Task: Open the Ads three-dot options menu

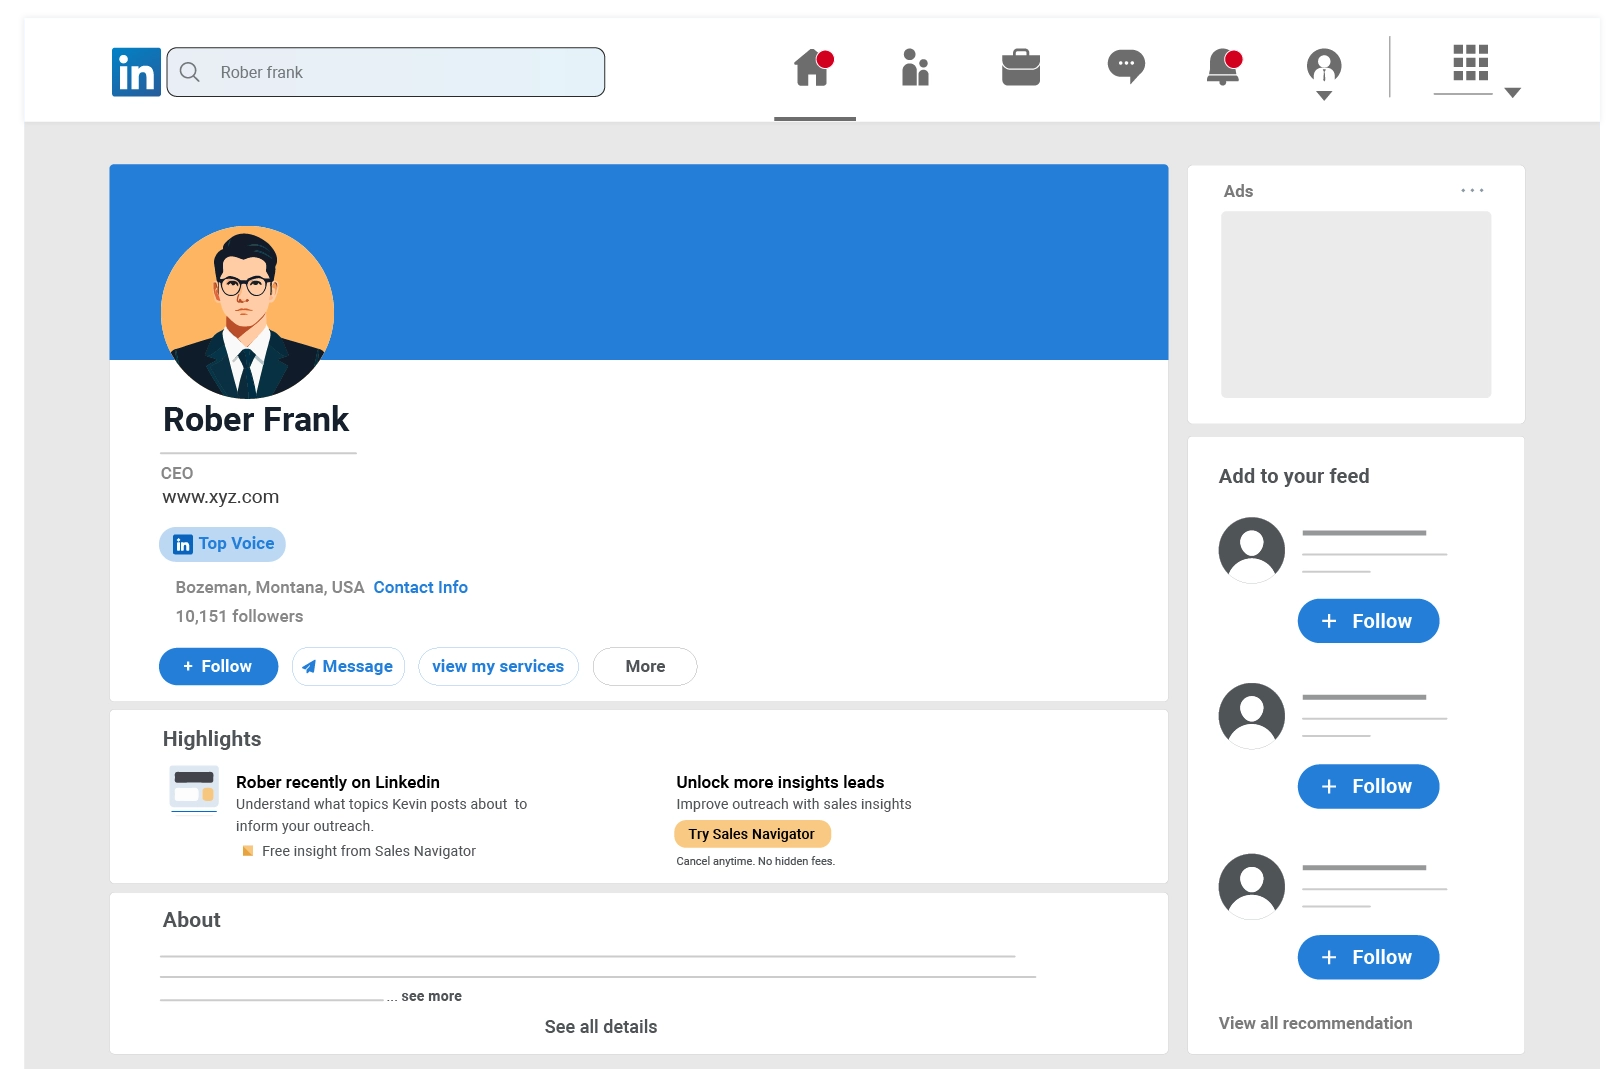Action: coord(1471,190)
